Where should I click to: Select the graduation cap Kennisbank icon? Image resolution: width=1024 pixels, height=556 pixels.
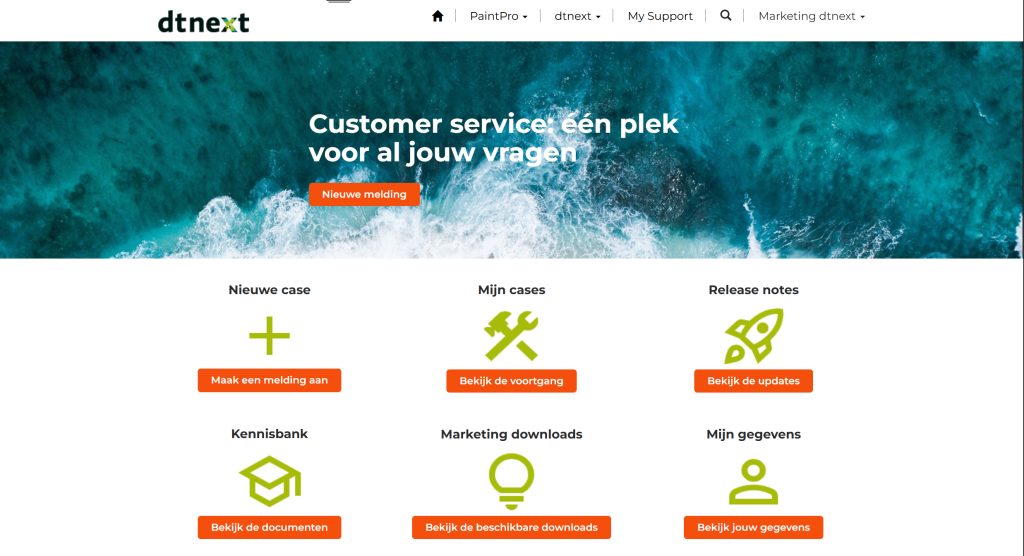pos(270,482)
